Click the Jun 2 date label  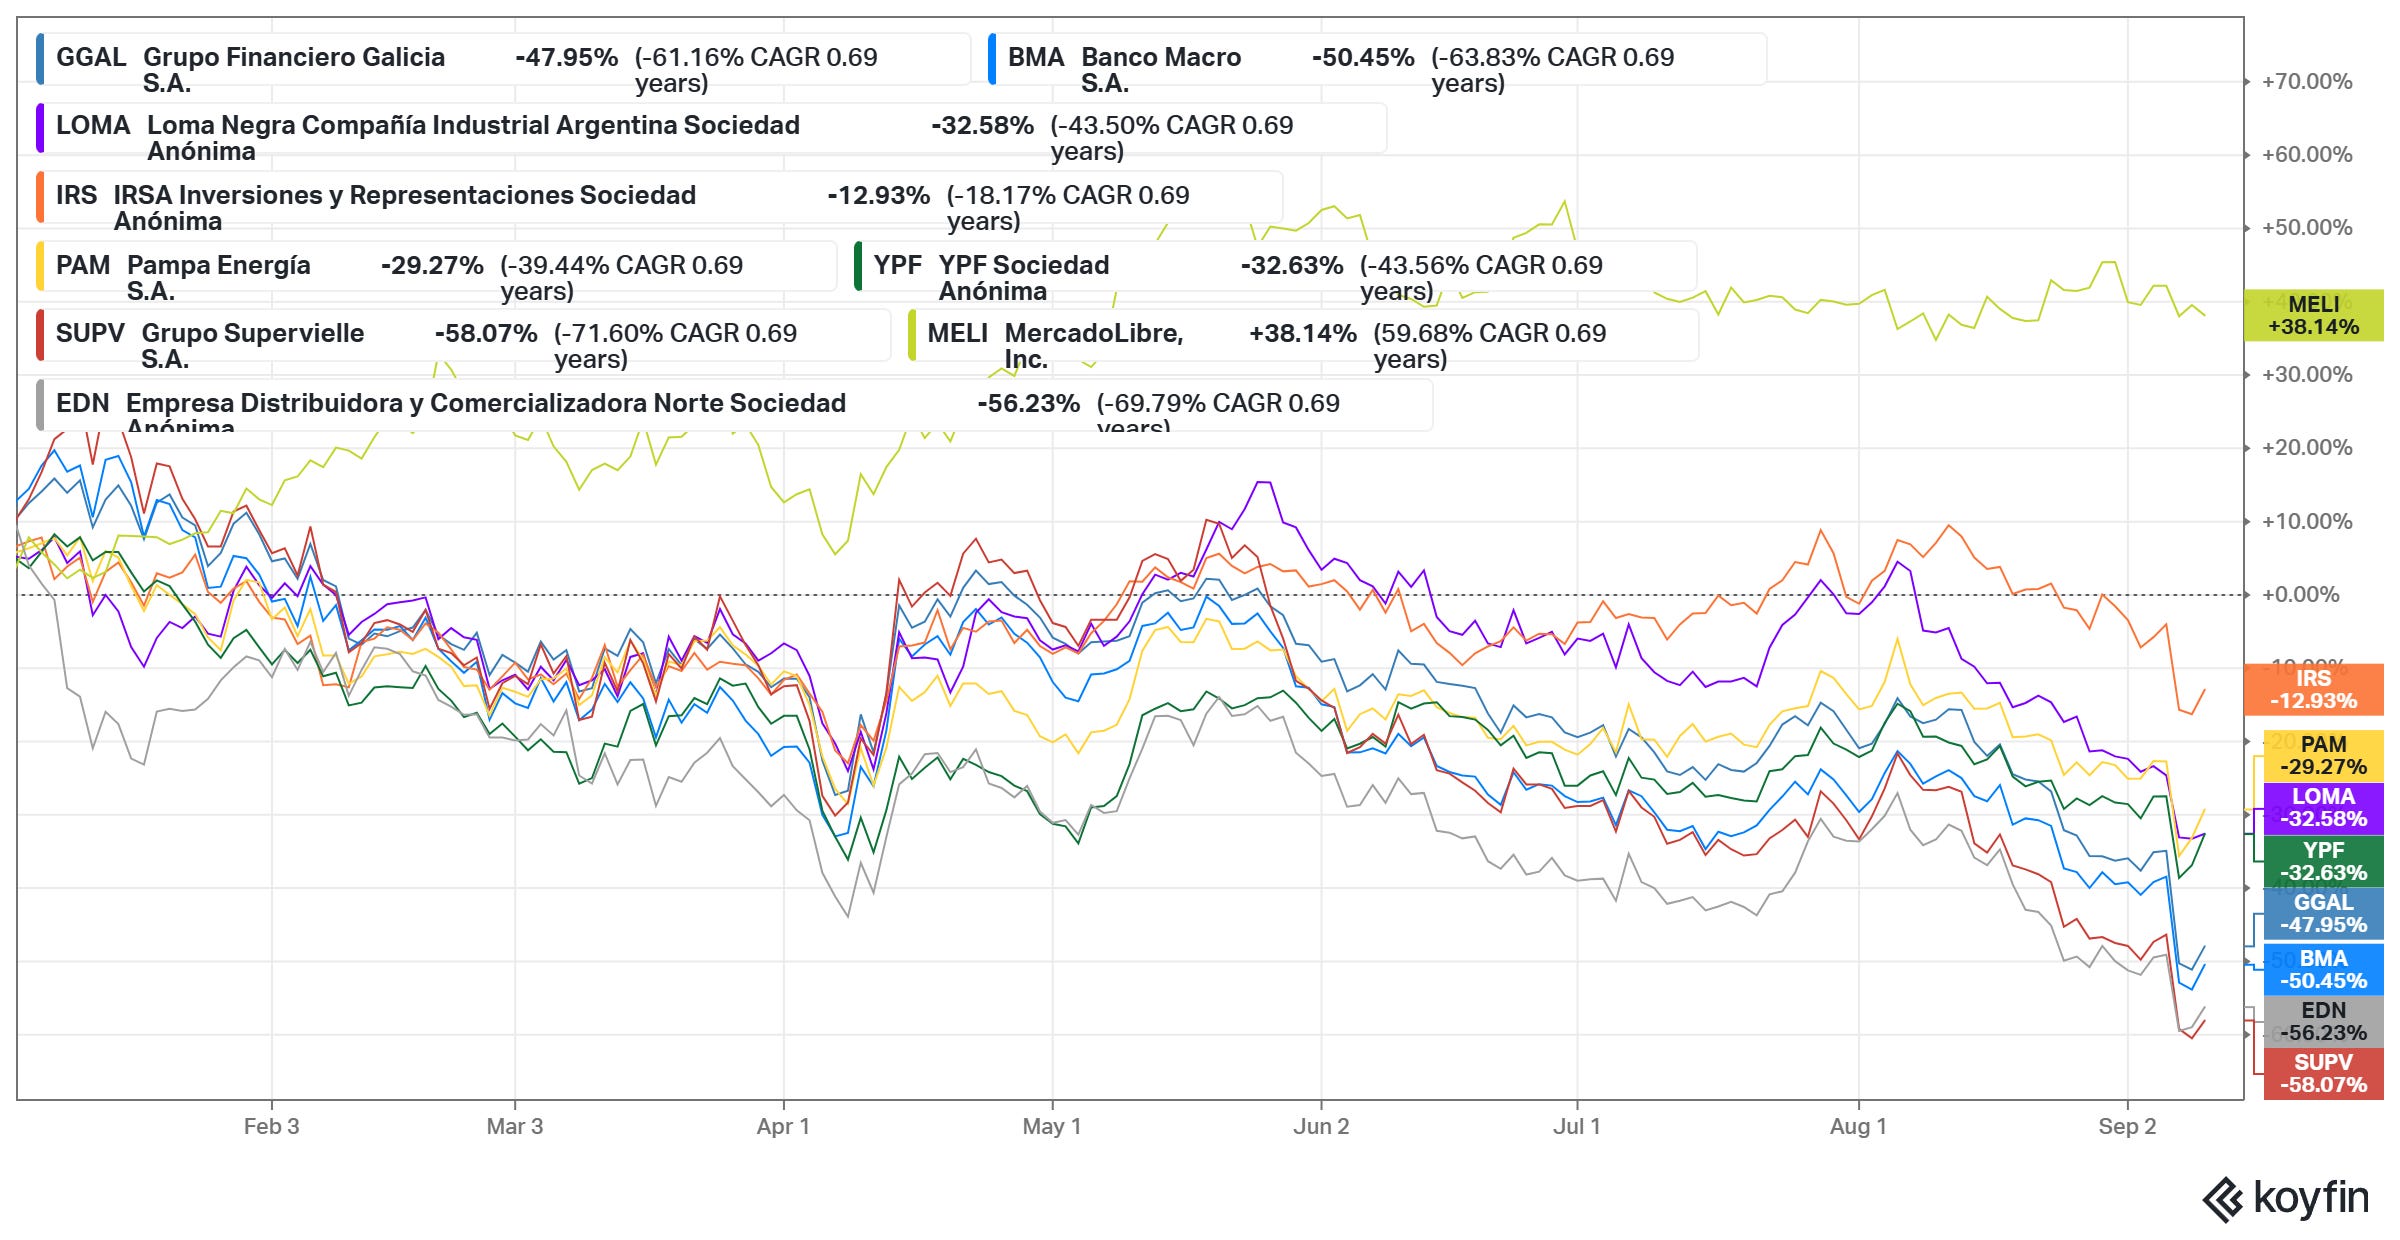(x=1321, y=1127)
